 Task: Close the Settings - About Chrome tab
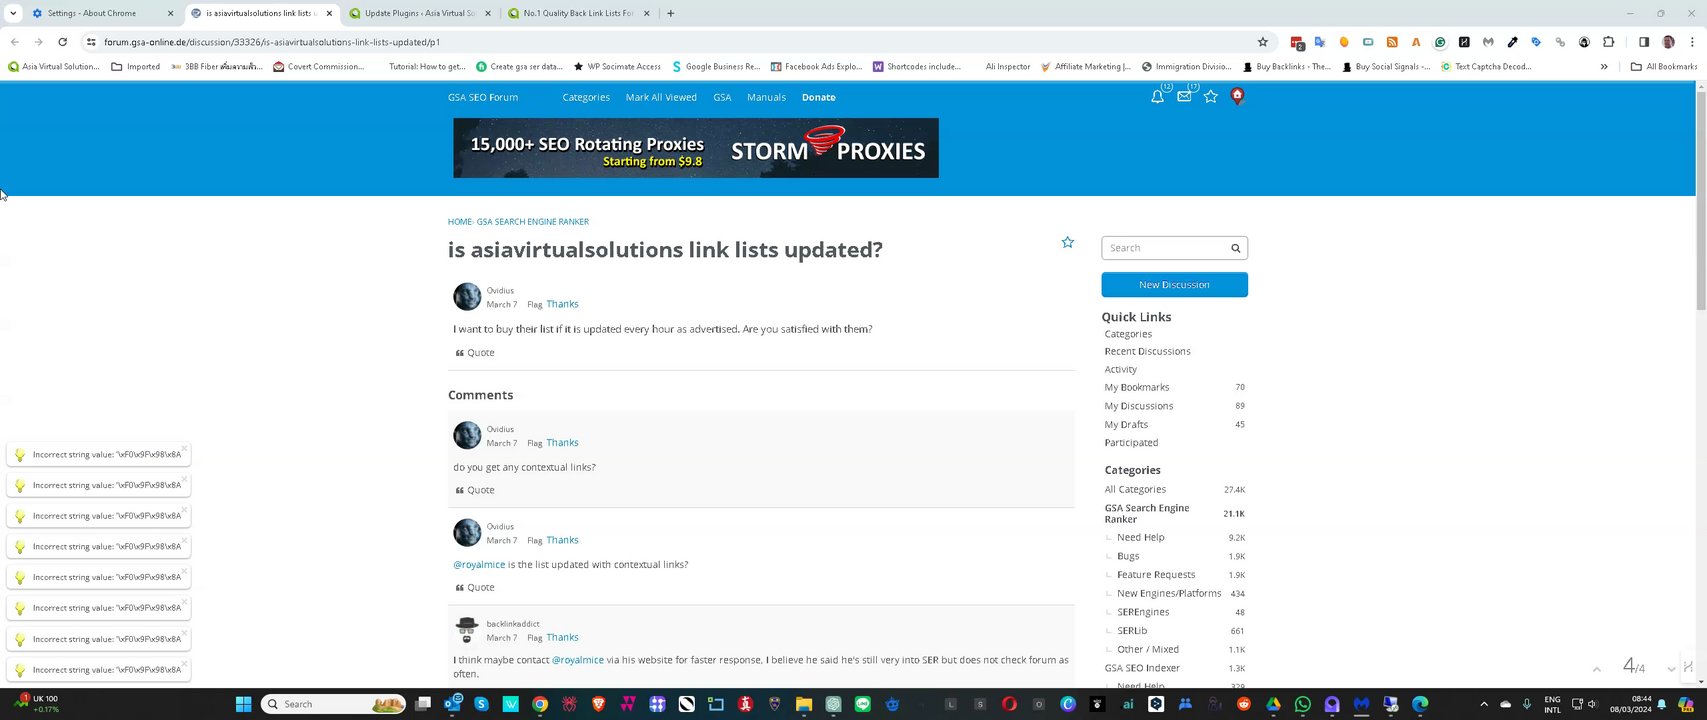(170, 13)
